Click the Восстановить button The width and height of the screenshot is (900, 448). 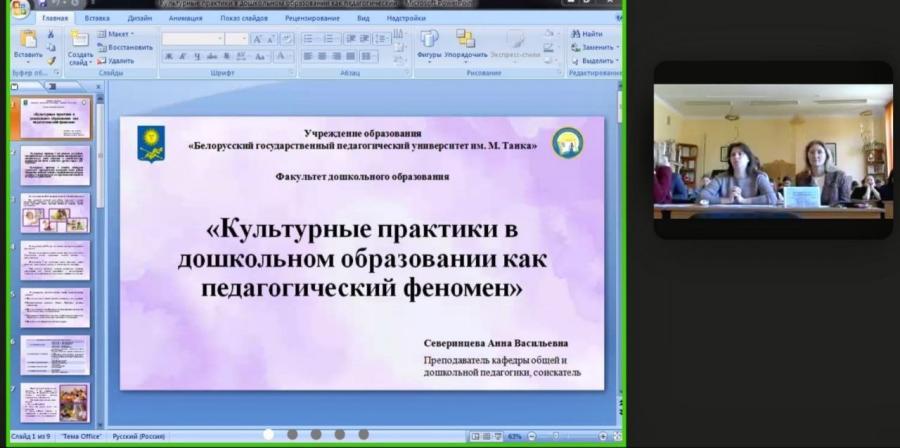(x=125, y=48)
